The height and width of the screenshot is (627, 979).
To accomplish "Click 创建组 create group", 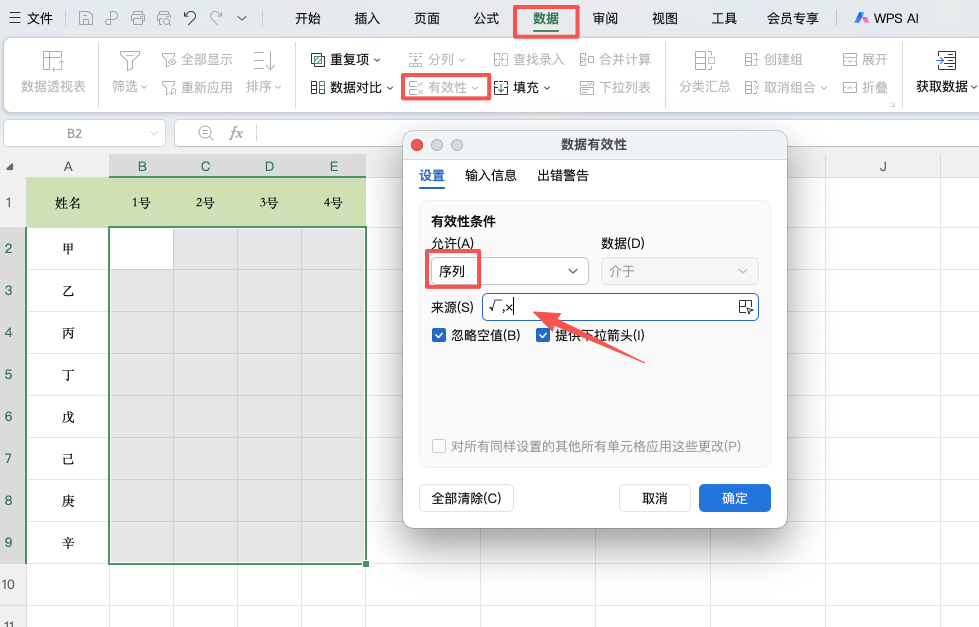I will click(x=774, y=59).
